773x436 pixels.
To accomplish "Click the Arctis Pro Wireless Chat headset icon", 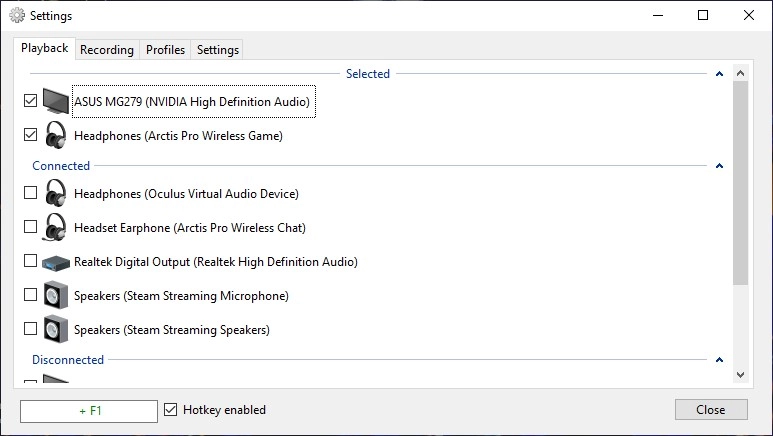I will 56,228.
